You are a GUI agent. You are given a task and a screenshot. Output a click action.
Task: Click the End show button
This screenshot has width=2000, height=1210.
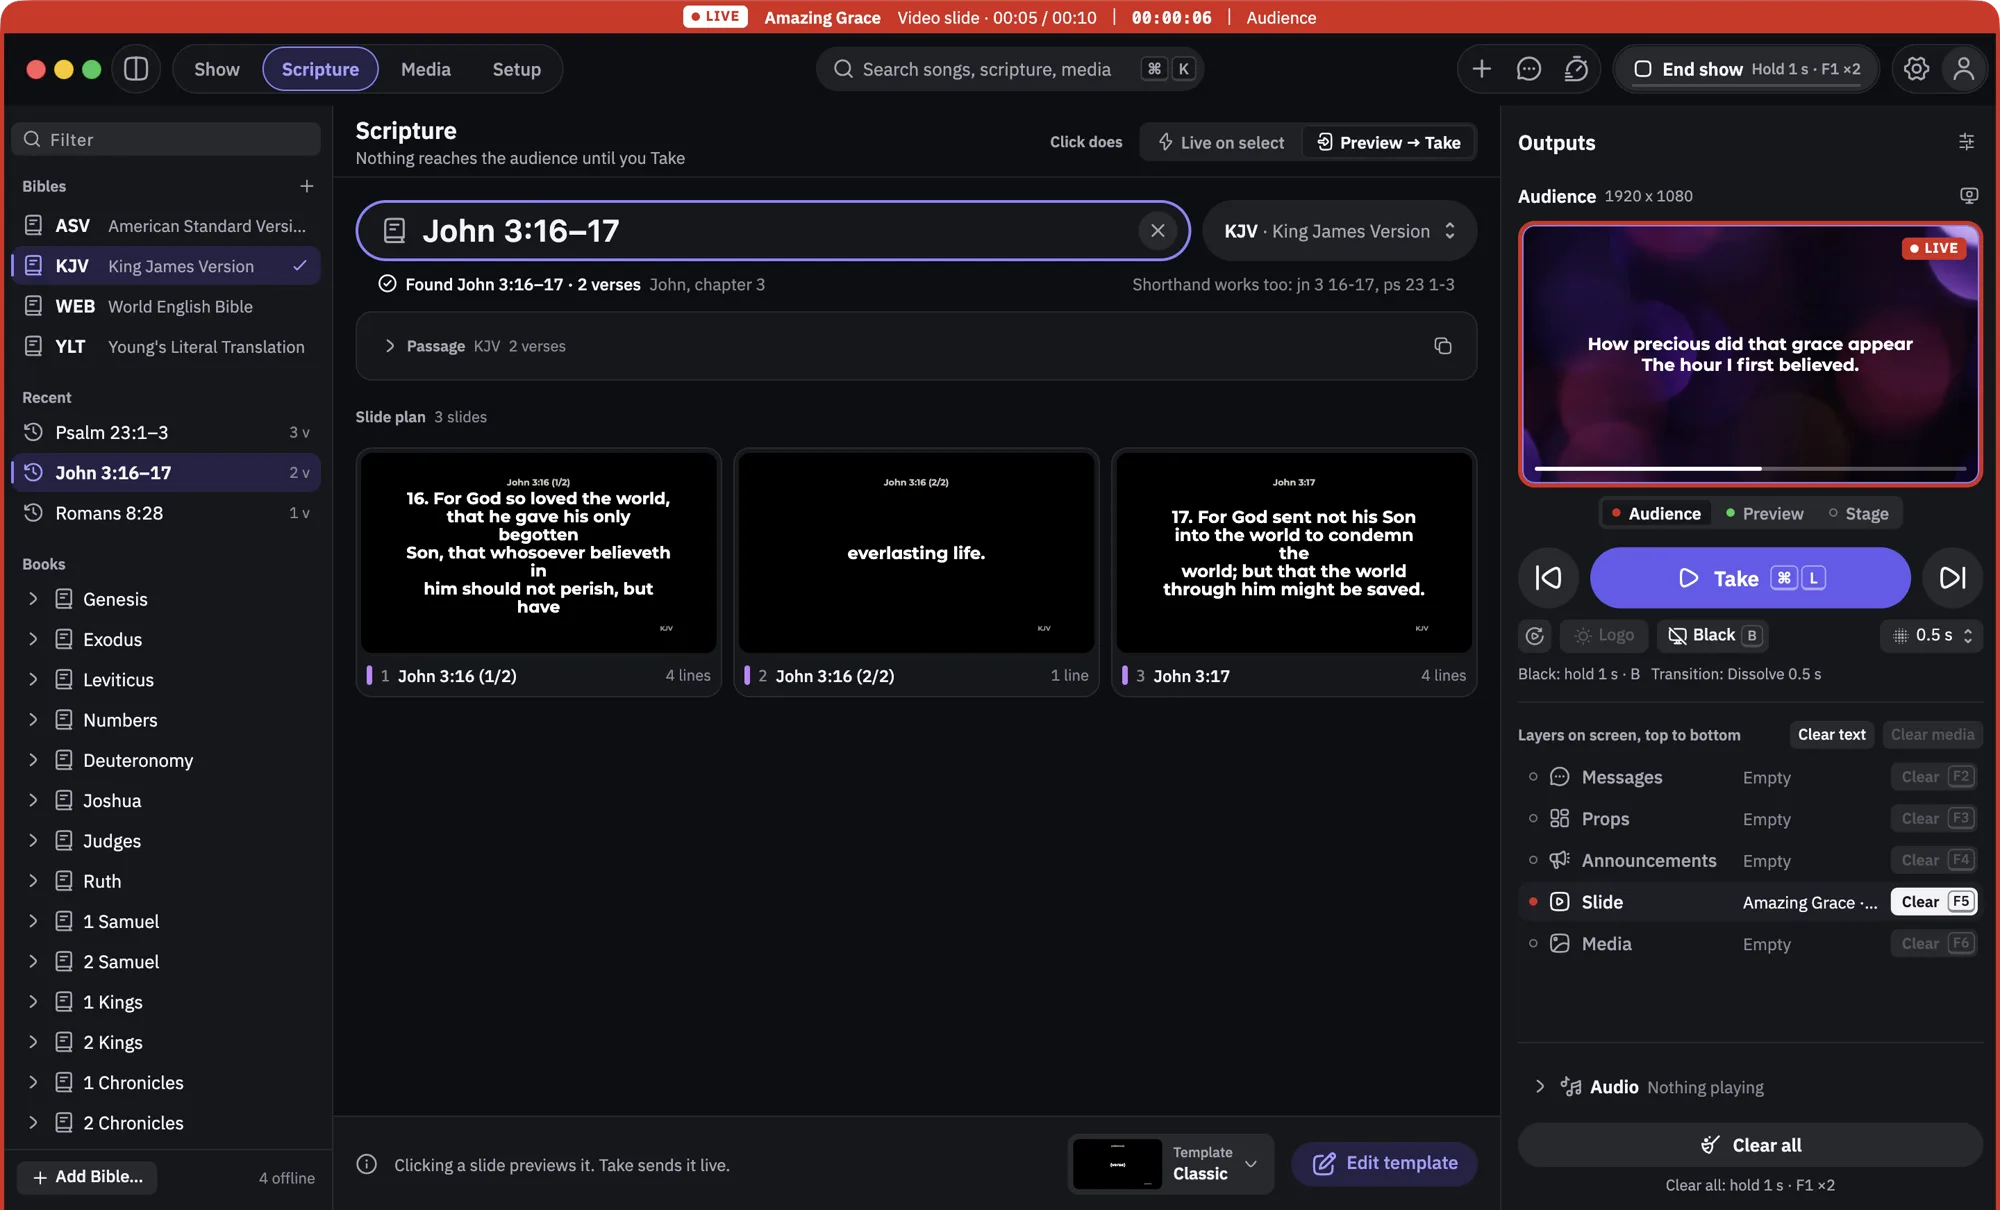(x=1746, y=69)
